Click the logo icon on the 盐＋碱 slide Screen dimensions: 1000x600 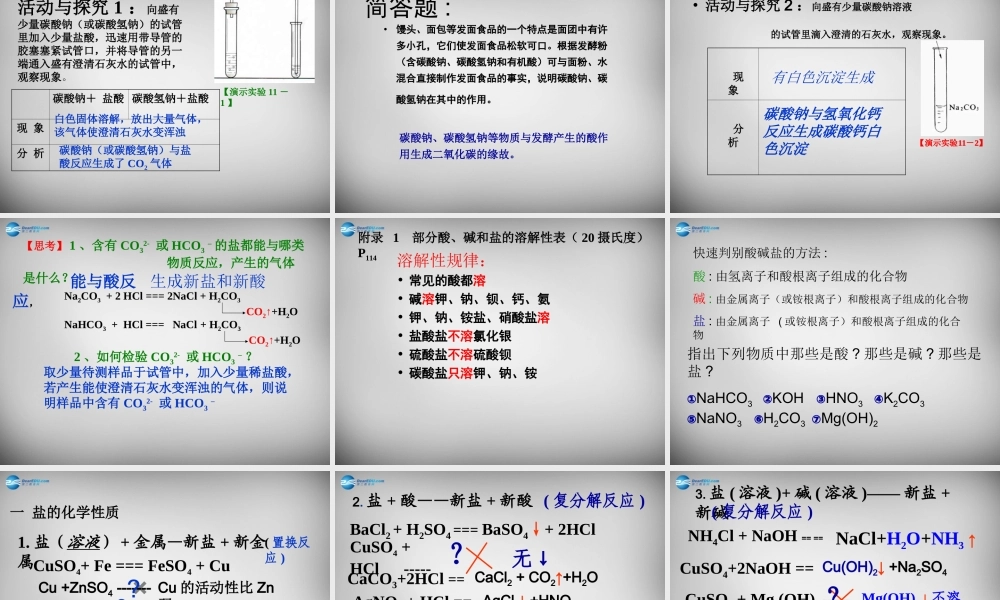pyautogui.click(x=681, y=480)
